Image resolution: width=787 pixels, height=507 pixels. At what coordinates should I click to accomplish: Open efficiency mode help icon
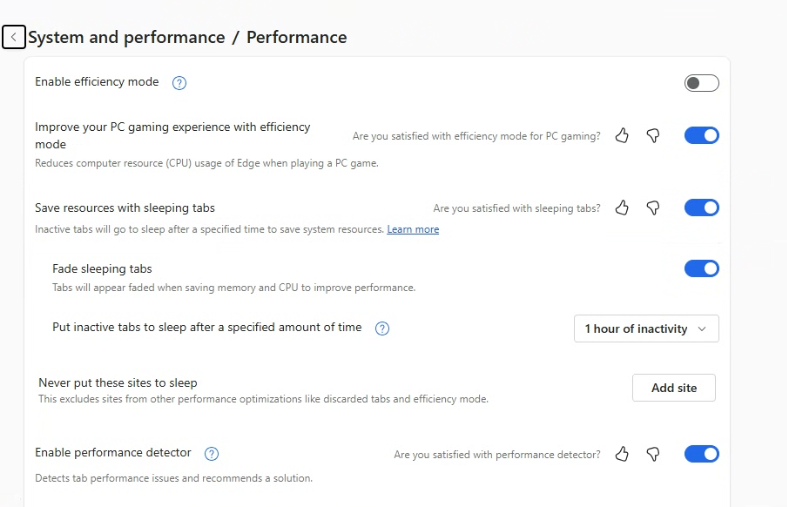click(180, 83)
